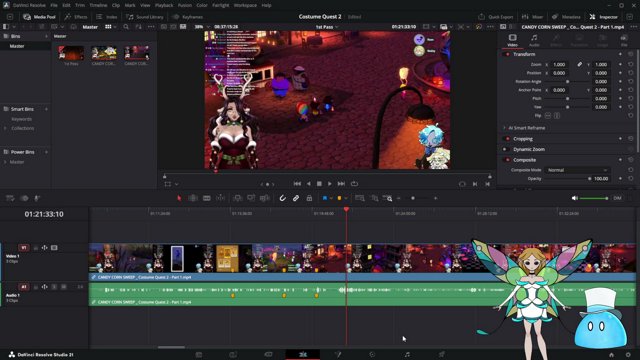Toggle the zoom link chain icon
The image size is (640, 360).
(x=579, y=64)
